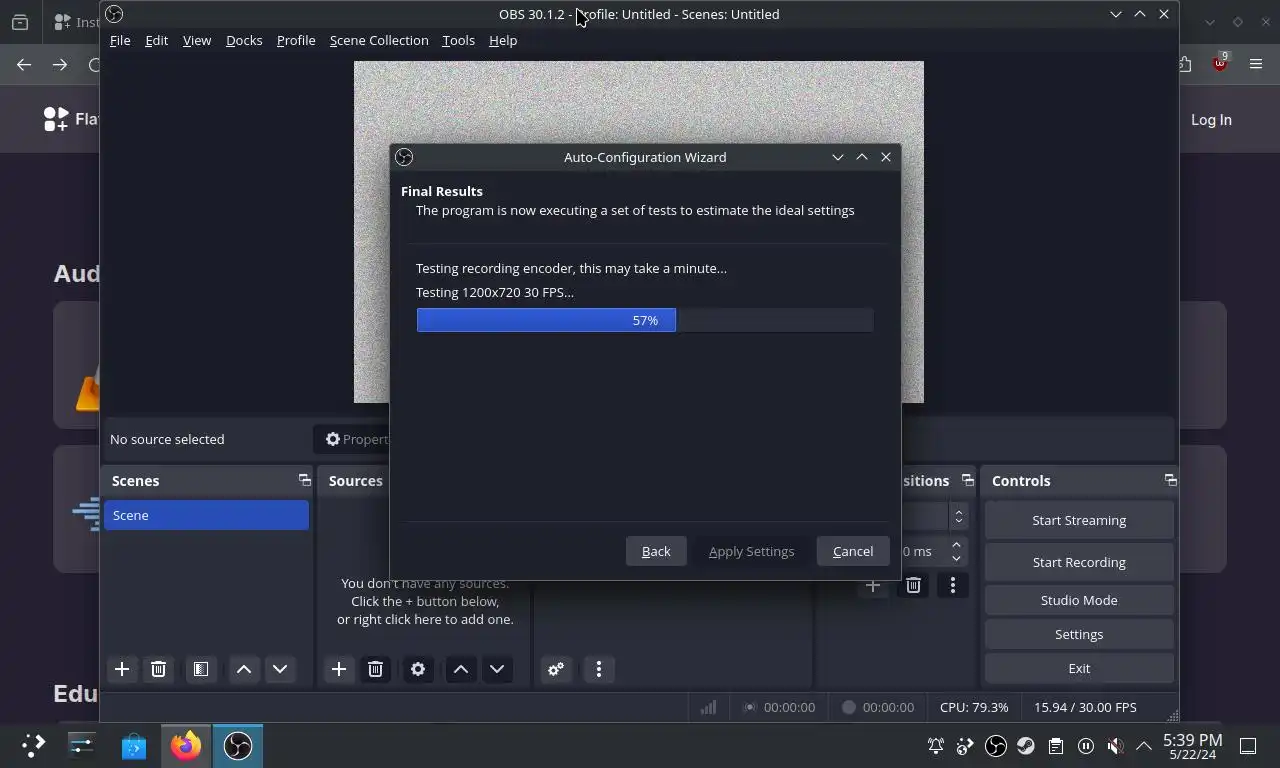
Task: Move scene up arrow in Scenes dock
Action: point(244,669)
